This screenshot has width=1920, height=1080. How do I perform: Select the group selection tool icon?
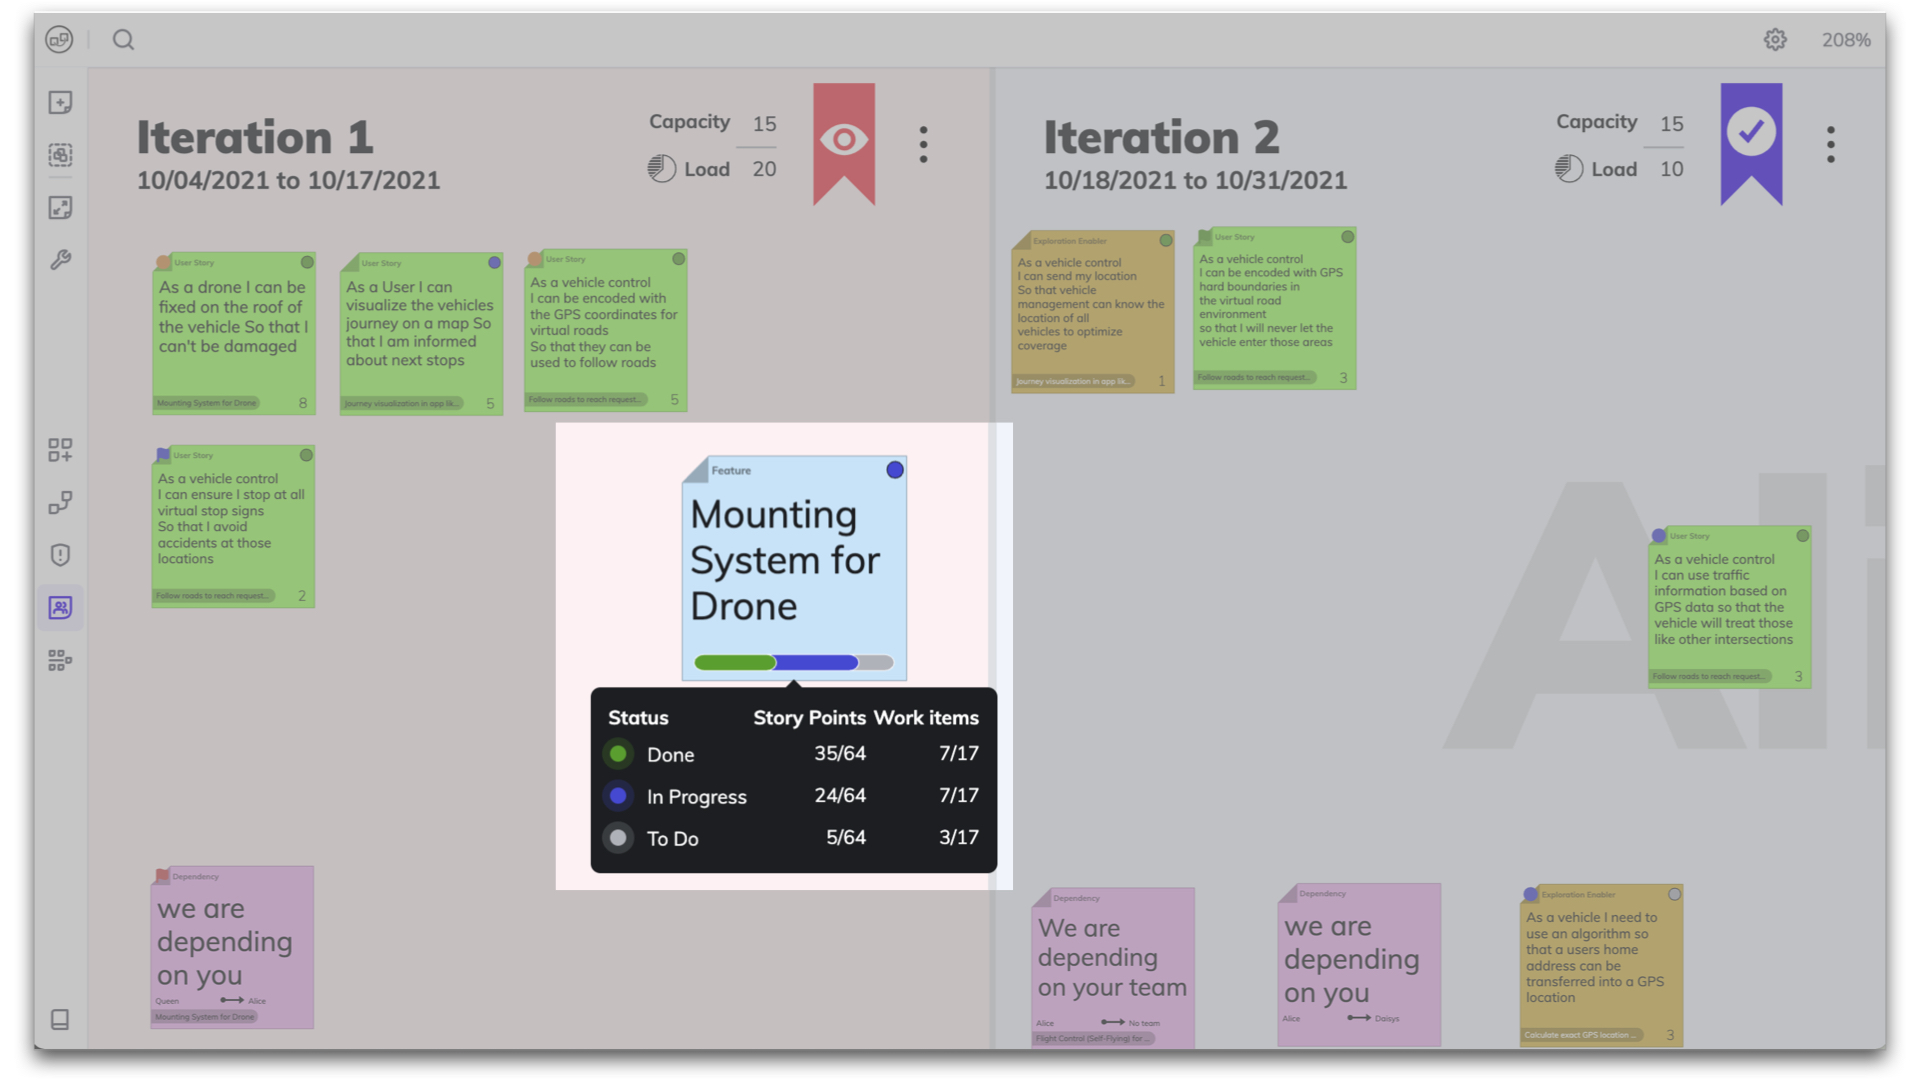(x=60, y=155)
